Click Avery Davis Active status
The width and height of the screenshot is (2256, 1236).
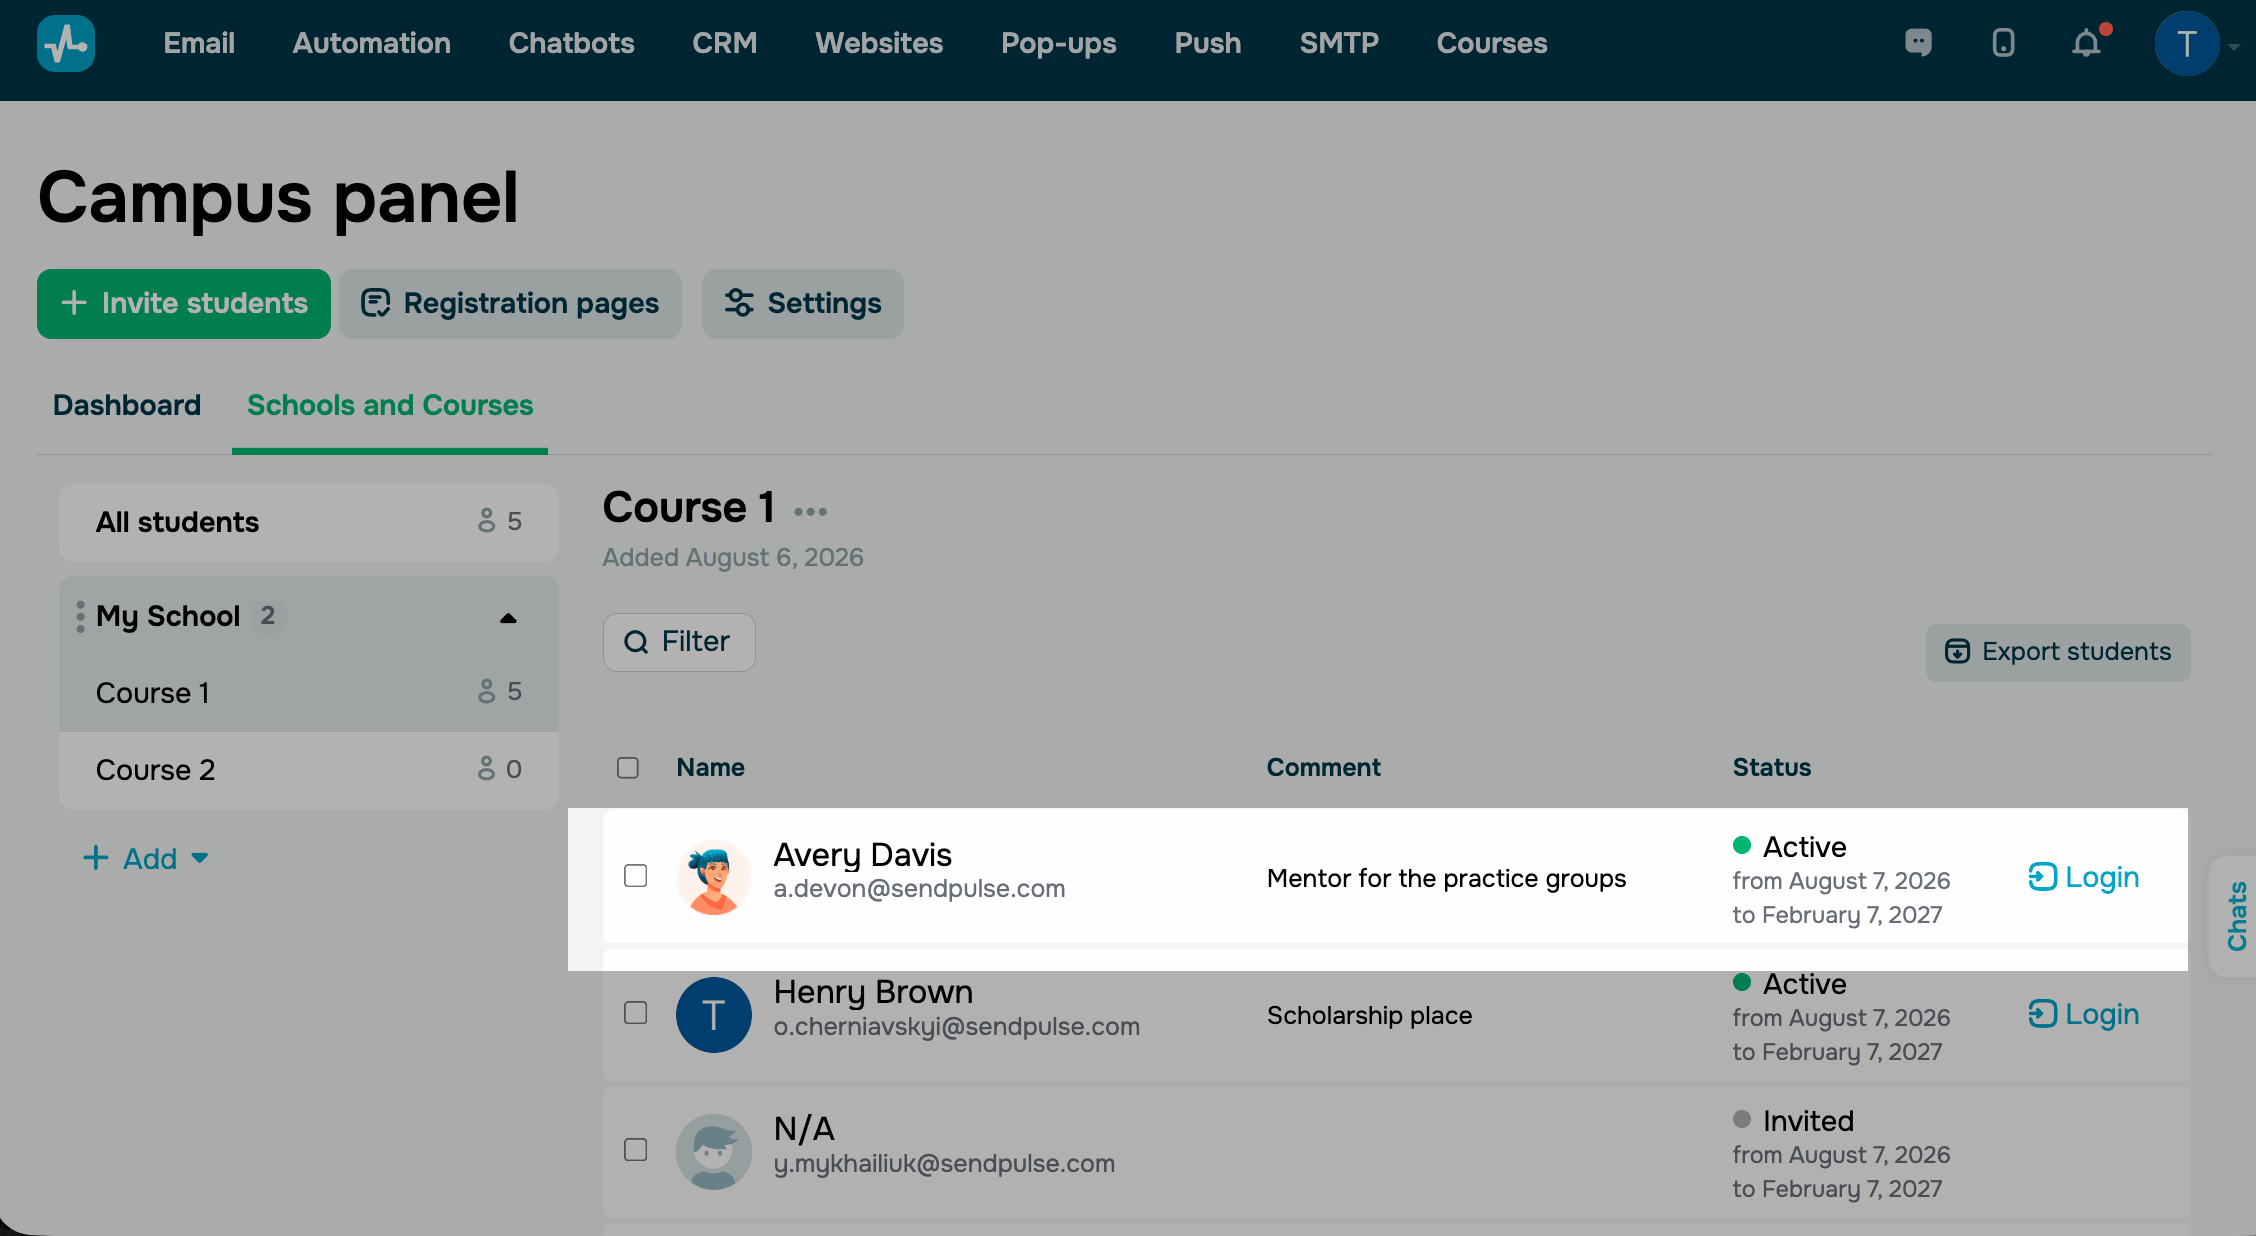[1804, 847]
